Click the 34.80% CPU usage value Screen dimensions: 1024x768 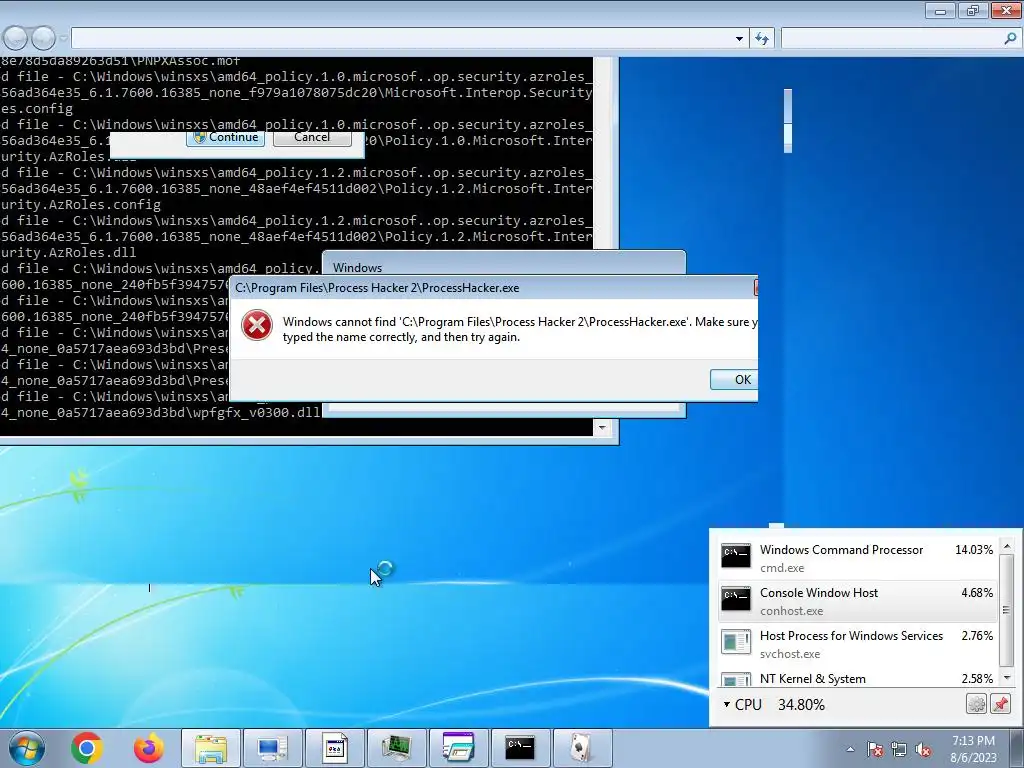[801, 705]
